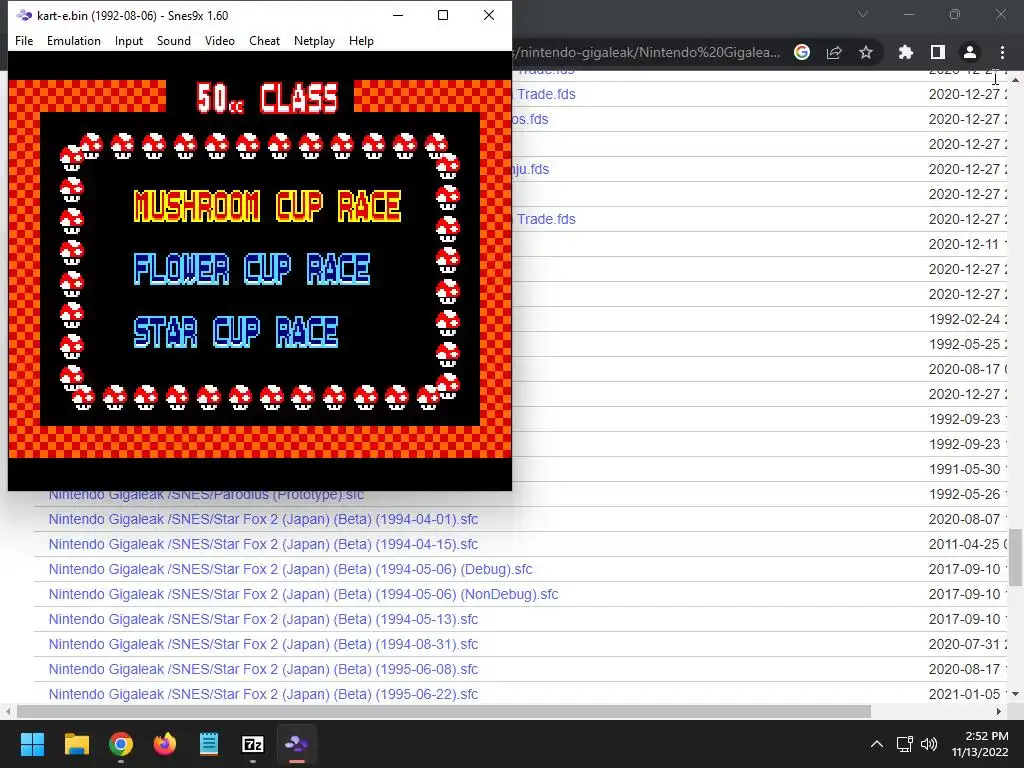Open Star Fox 2 Beta 1995-06-08 link
1024x768 pixels.
pos(263,669)
